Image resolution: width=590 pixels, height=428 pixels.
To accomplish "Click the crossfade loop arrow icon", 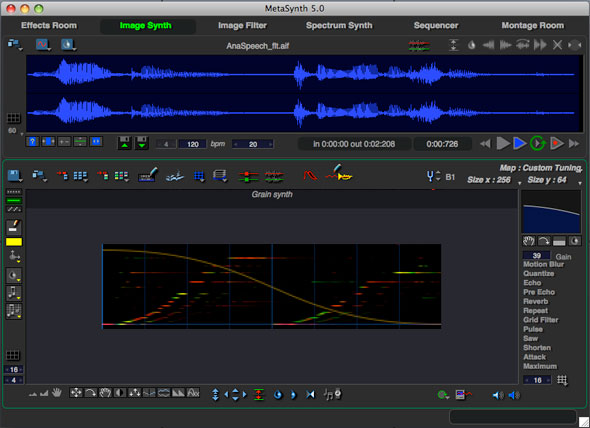I will [523, 45].
